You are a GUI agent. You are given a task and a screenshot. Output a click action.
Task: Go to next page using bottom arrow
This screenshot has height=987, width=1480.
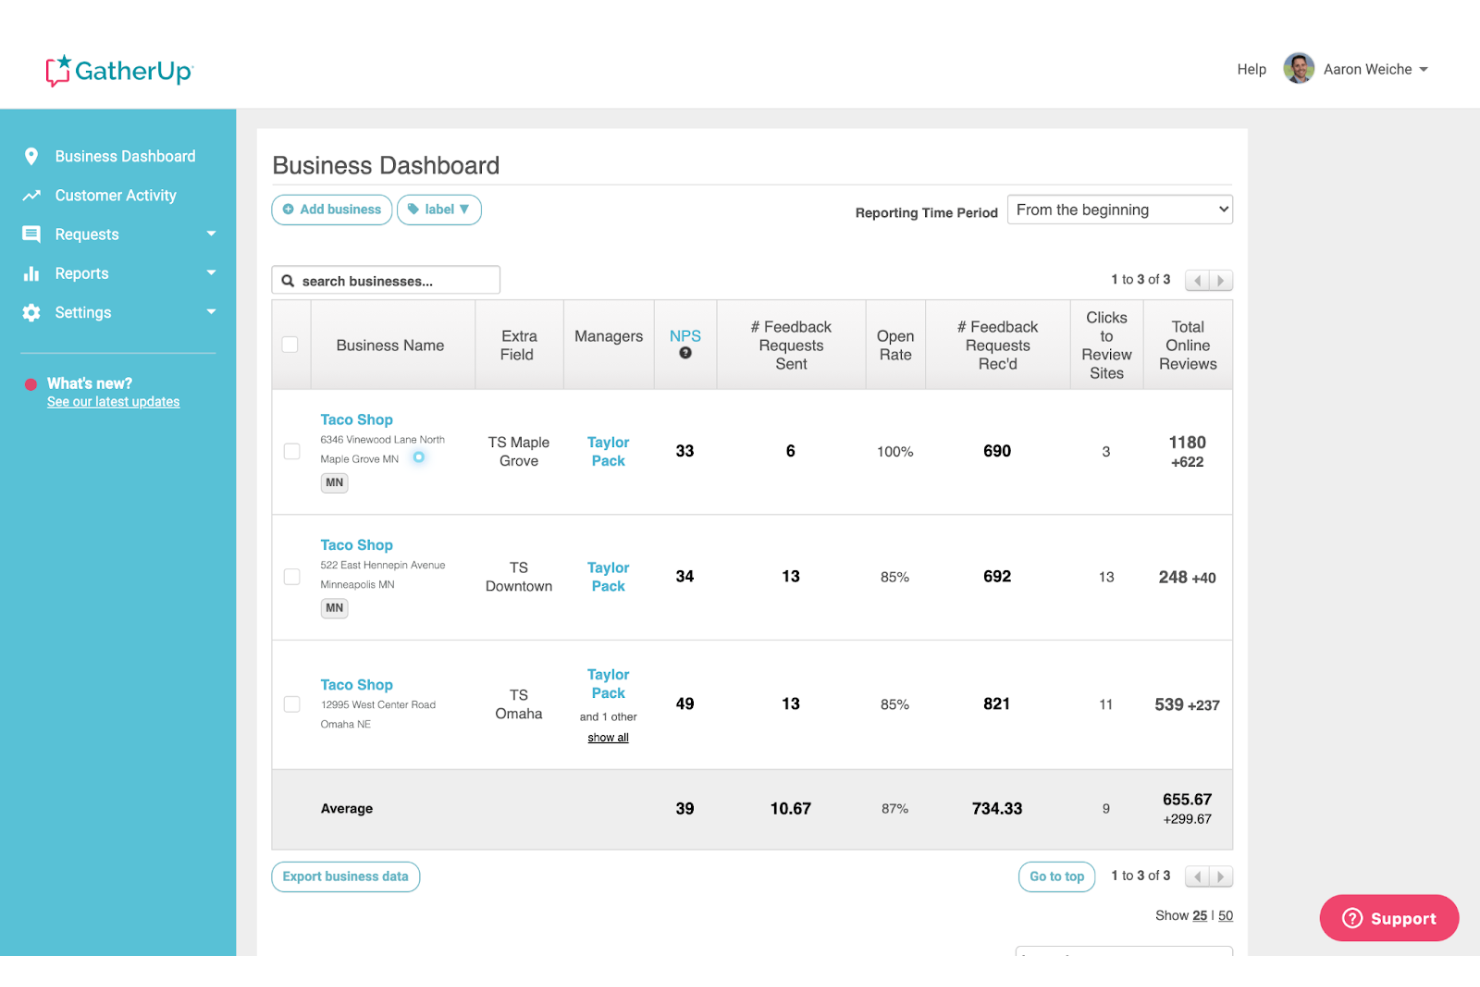[1221, 877]
